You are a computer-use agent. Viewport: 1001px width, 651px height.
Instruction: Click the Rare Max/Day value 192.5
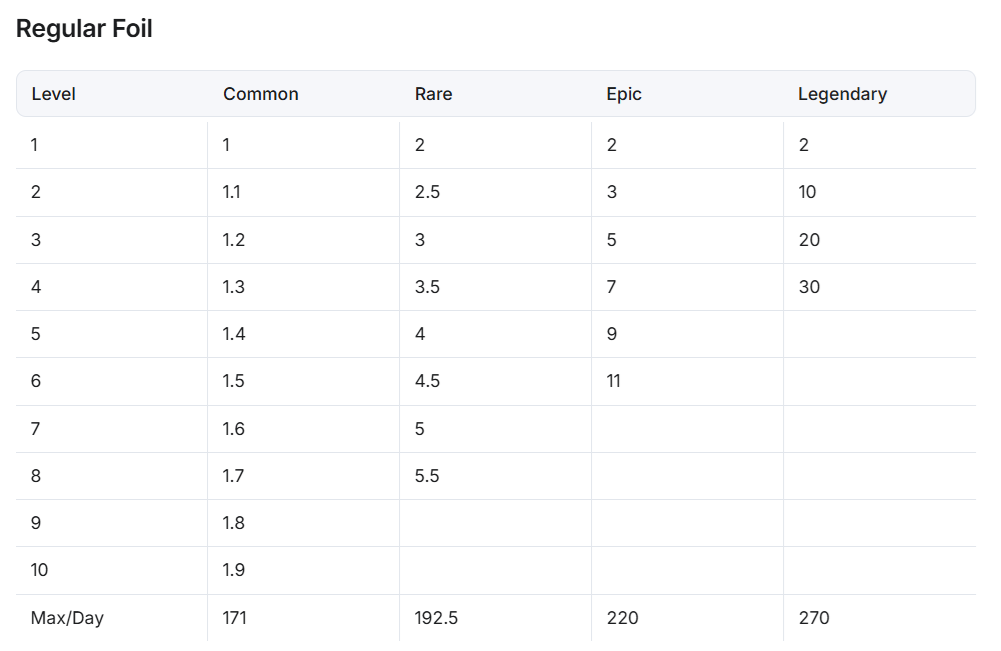click(x=436, y=618)
